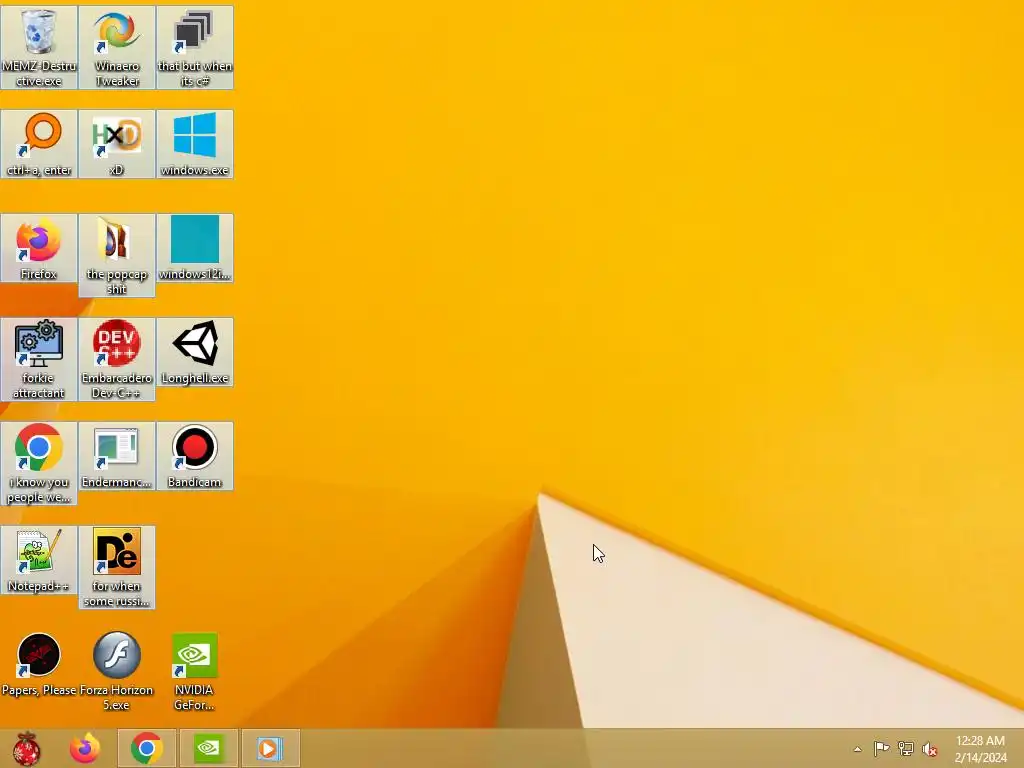Select the Endermanc... desktop shortcut

pyautogui.click(x=117, y=456)
